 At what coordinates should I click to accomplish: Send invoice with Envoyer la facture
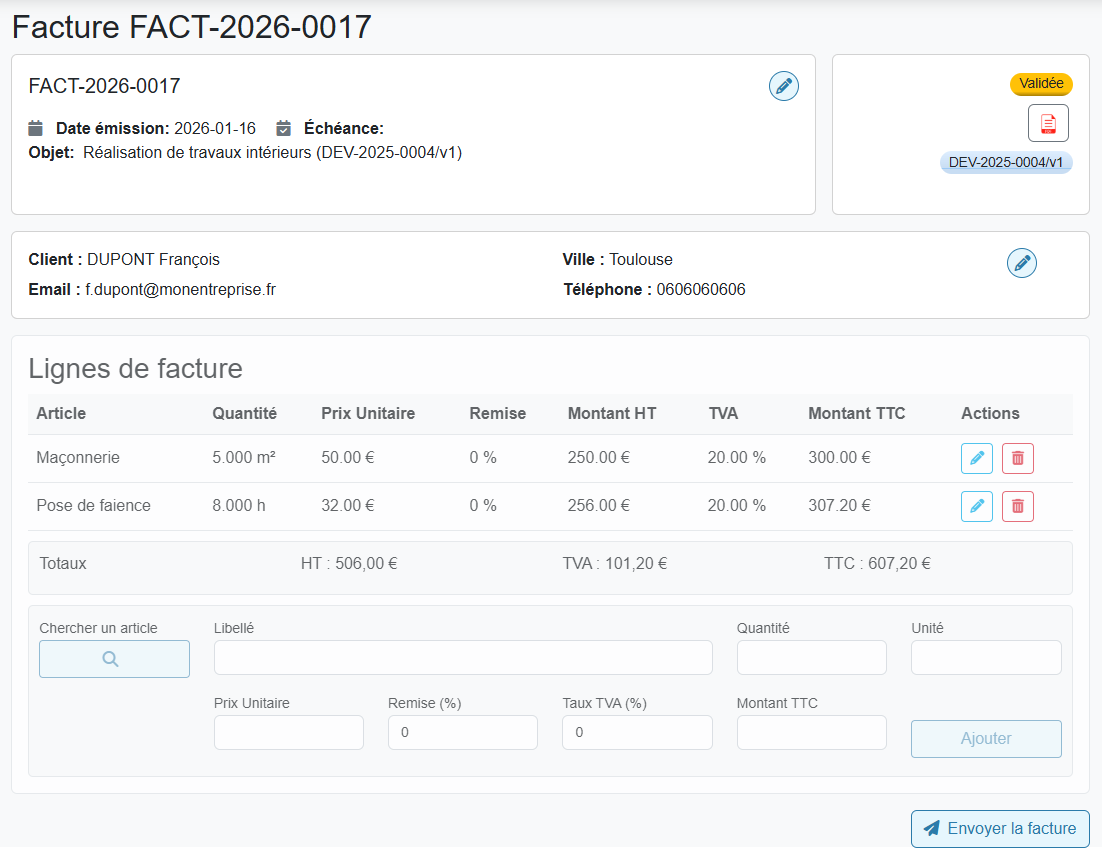click(1000, 828)
